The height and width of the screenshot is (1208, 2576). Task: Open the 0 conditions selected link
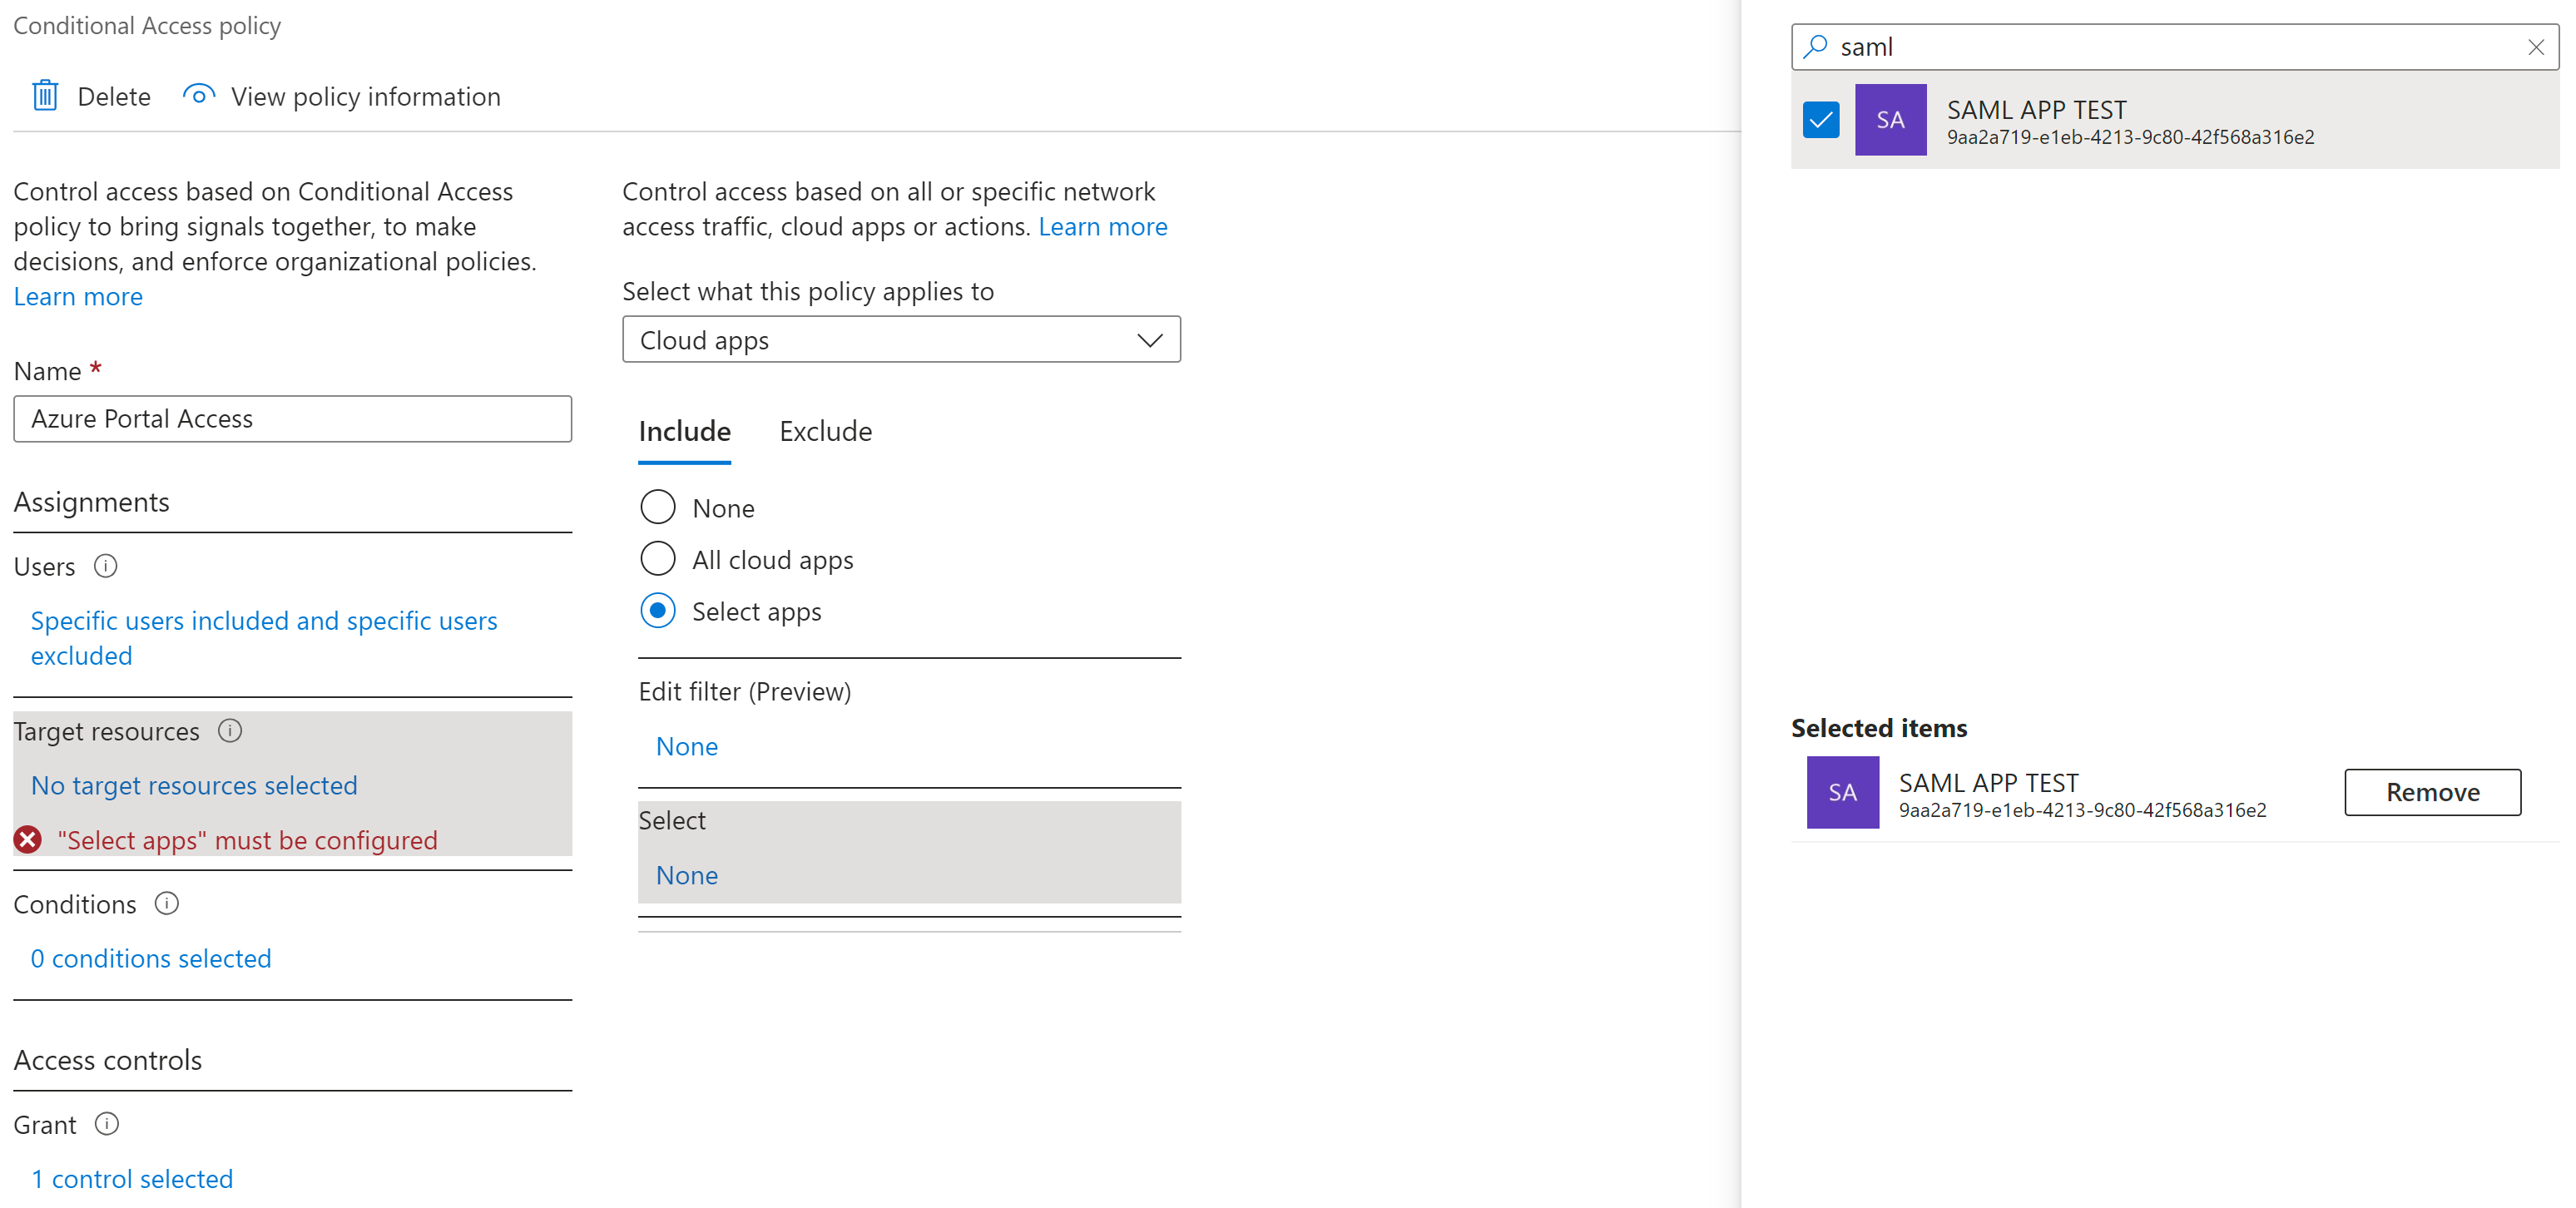(150, 958)
